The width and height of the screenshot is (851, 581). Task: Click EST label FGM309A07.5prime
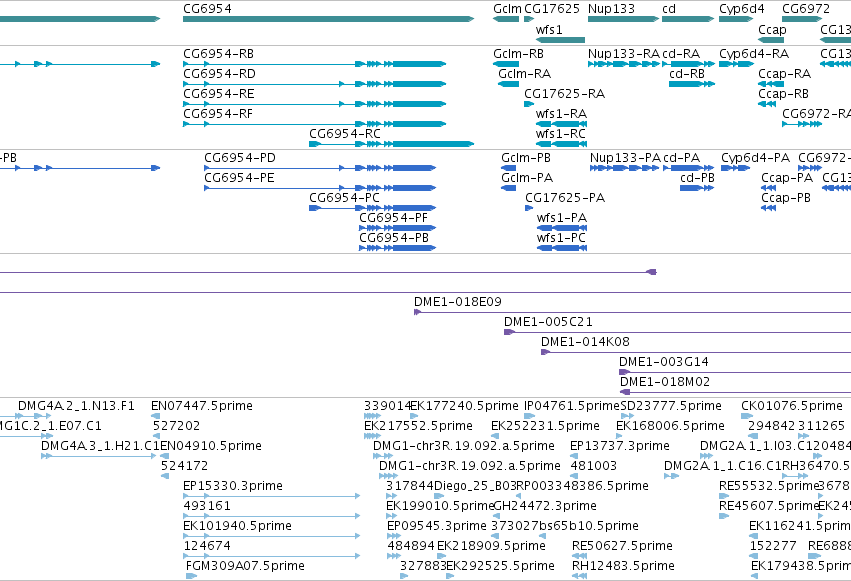[x=245, y=566]
